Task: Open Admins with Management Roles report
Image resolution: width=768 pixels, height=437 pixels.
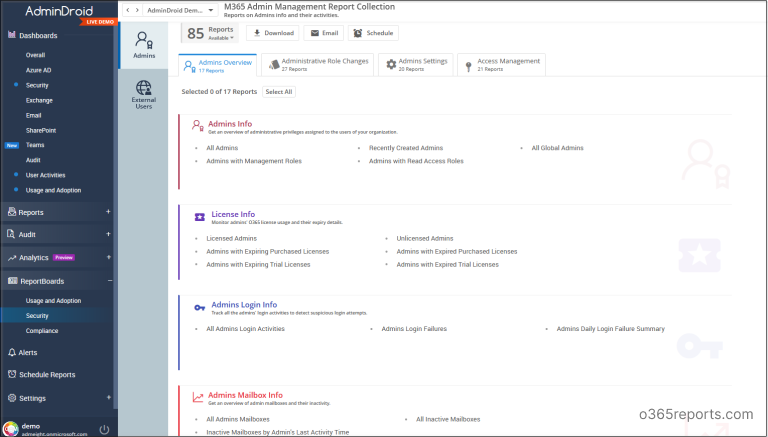Action: click(x=254, y=161)
